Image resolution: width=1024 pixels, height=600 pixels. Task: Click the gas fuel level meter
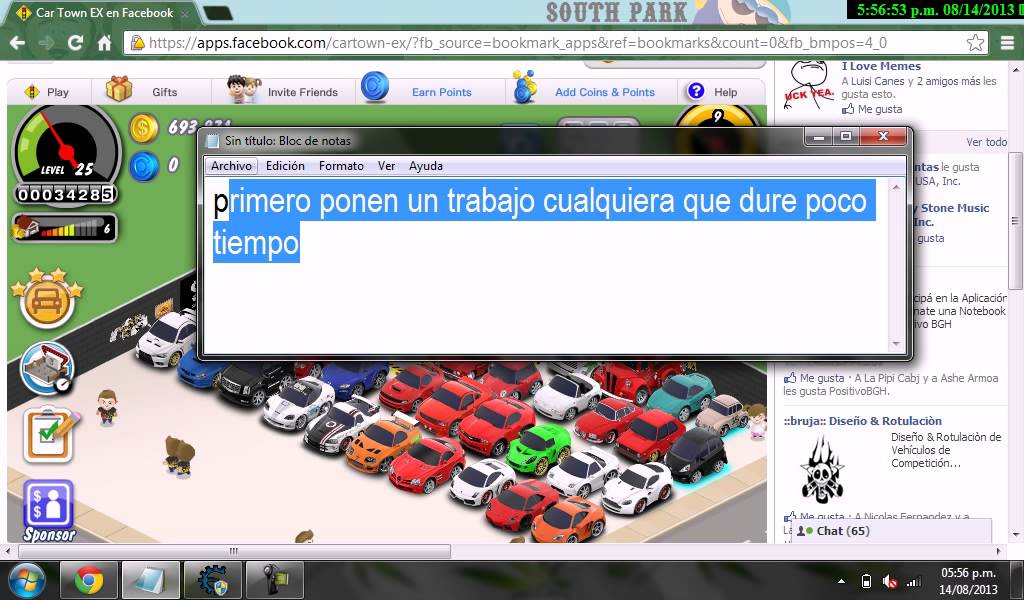(x=65, y=228)
